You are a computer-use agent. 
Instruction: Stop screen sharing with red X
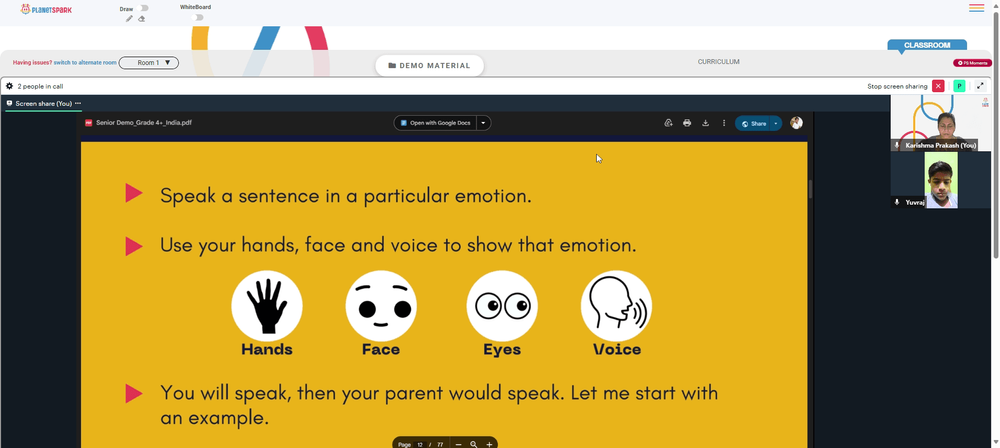pyautogui.click(x=938, y=86)
